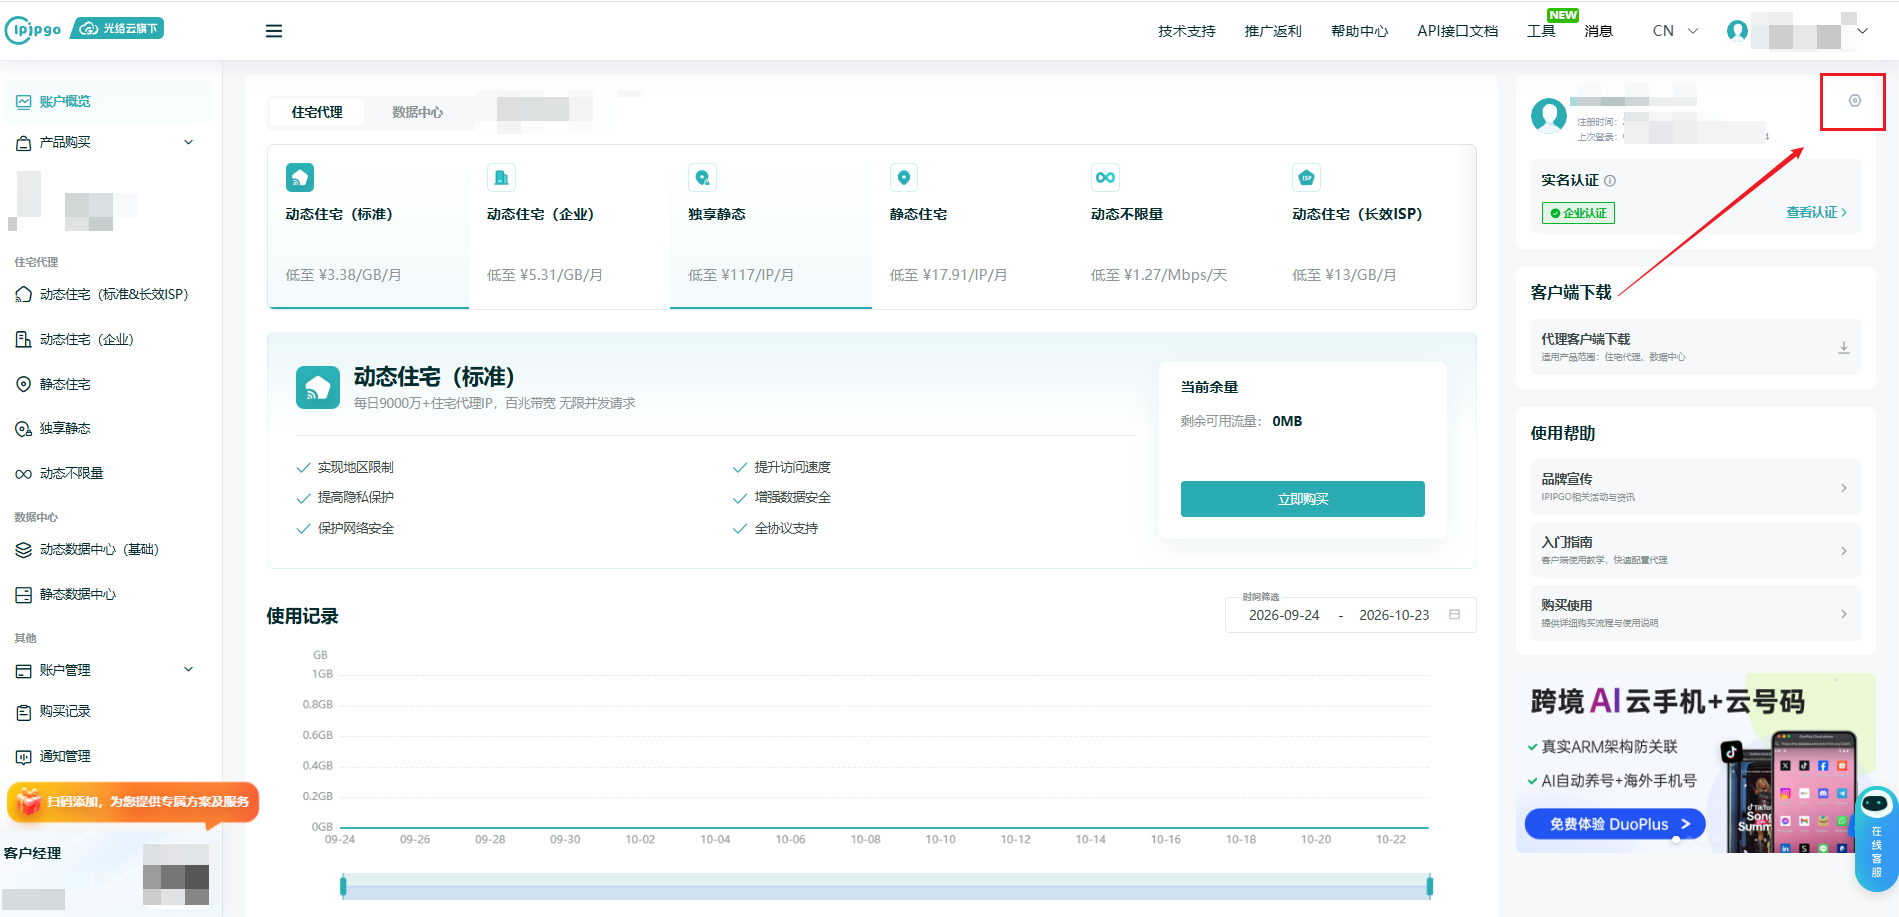Expand the 购买使用 help entry
The width and height of the screenshot is (1899, 917).
point(1696,613)
